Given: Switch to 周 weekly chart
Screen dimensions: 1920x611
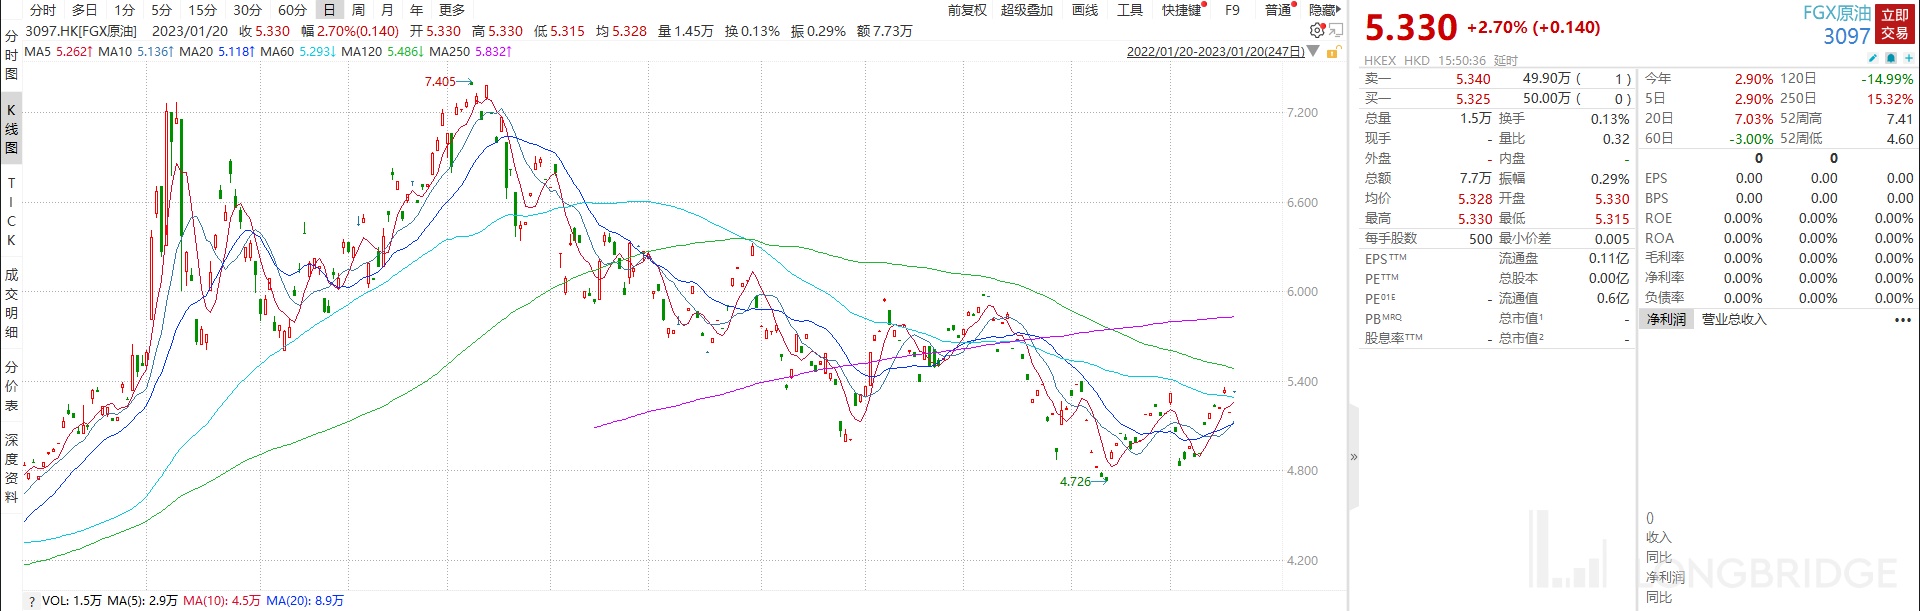Looking at the screenshot, I should (358, 10).
